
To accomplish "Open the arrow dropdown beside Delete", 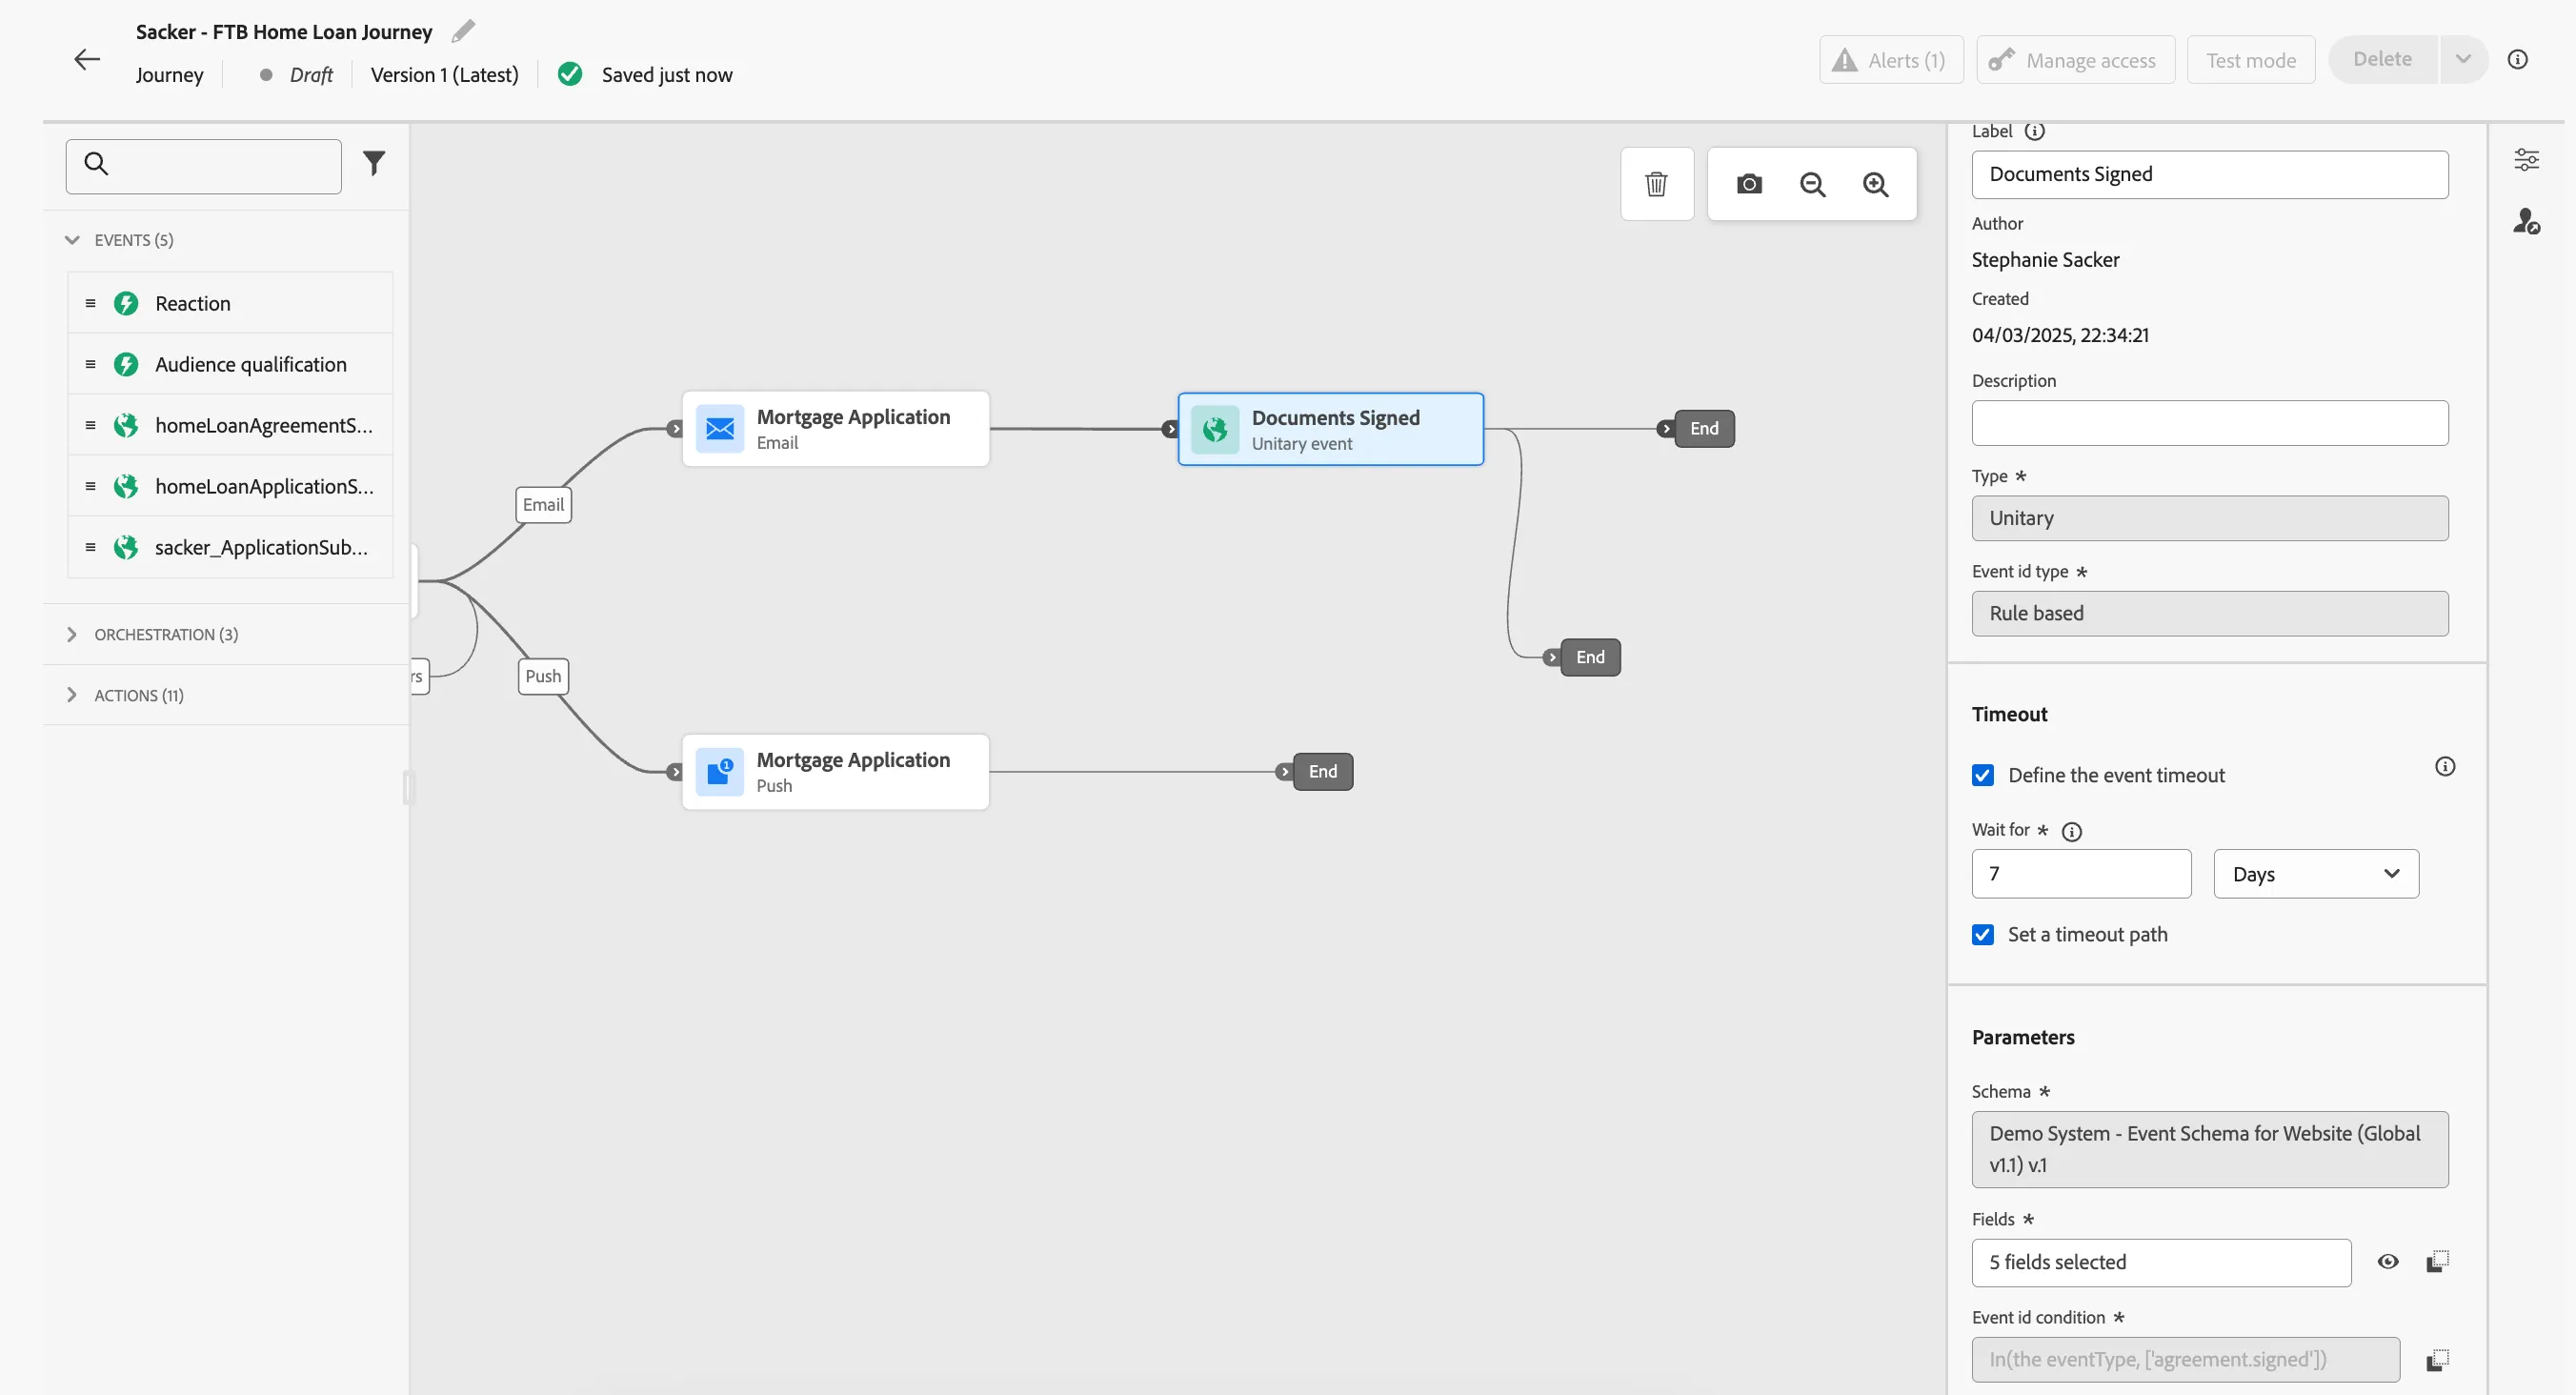I will (2463, 60).
